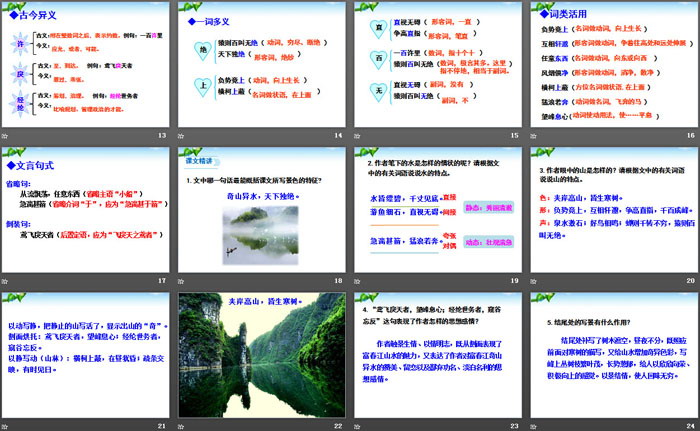Select slide 24 about the ending's purpose

[611, 354]
